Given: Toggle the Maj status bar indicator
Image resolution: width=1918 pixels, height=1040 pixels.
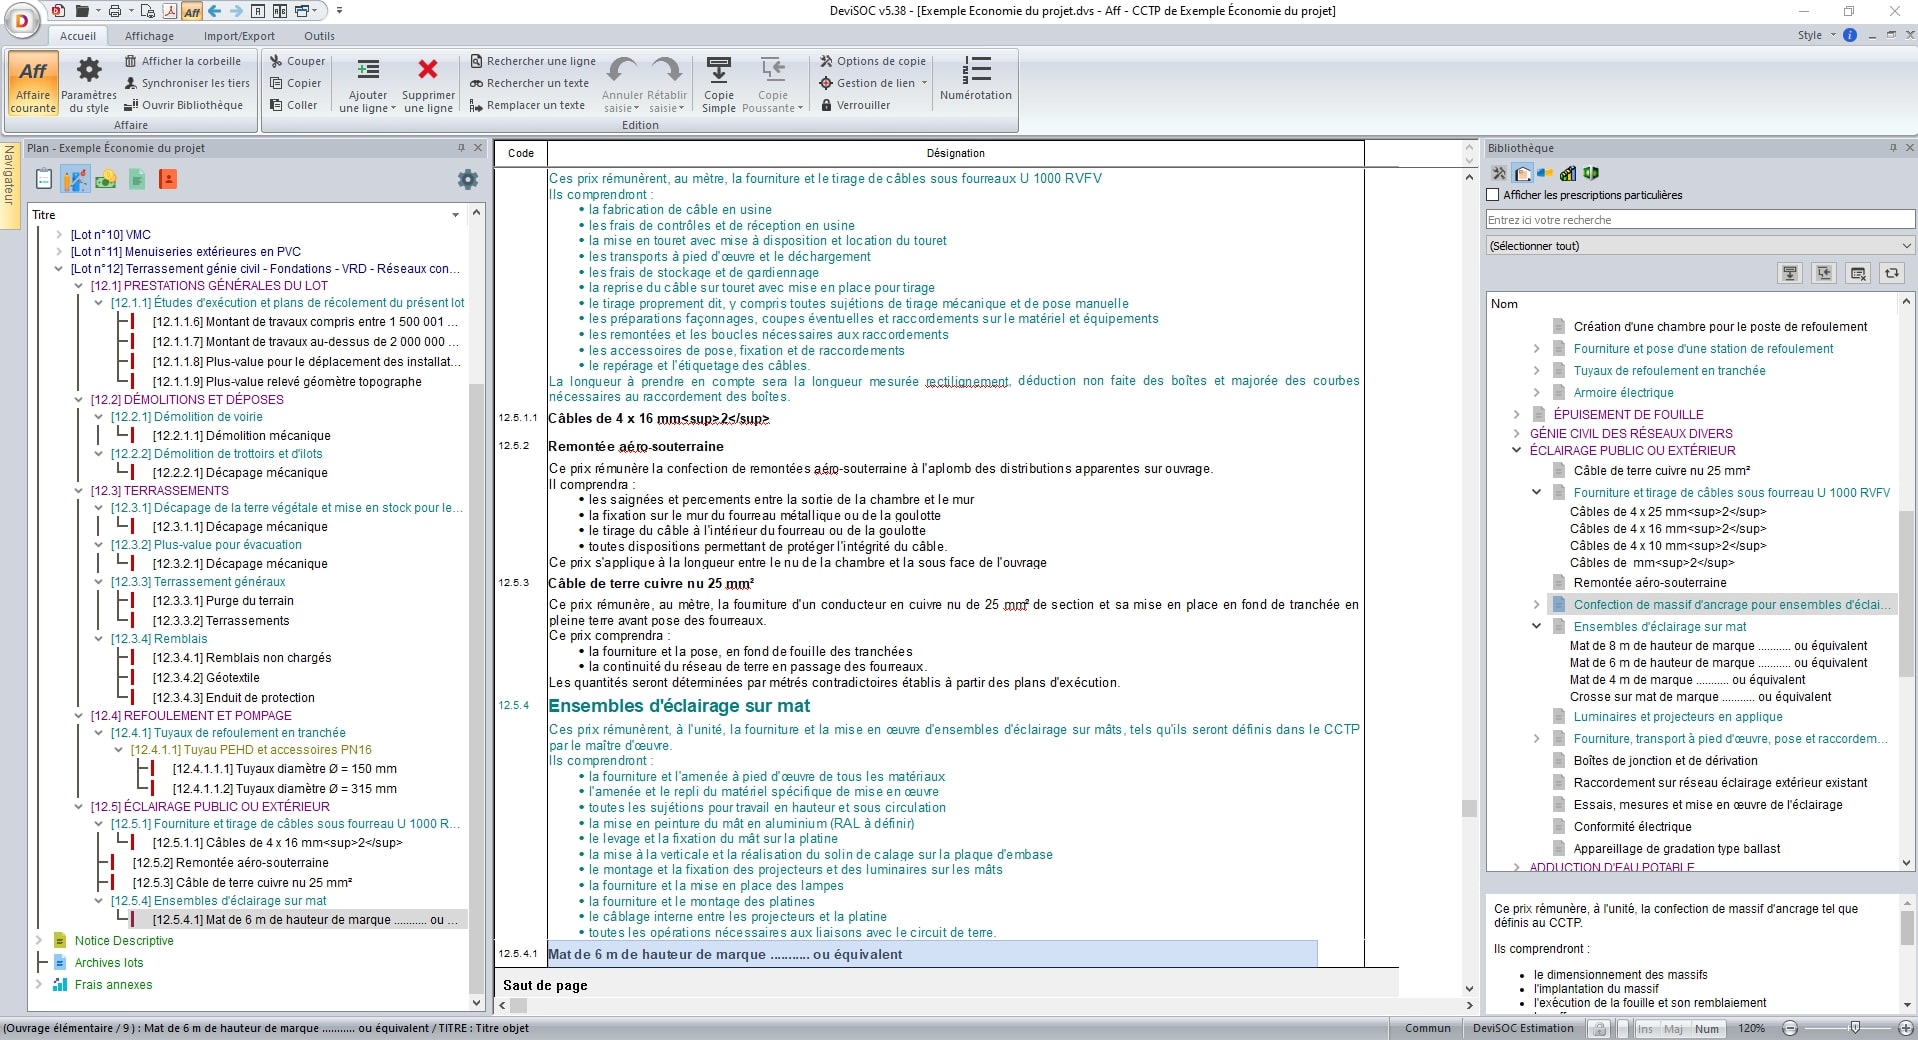Looking at the screenshot, I should 1673,1029.
